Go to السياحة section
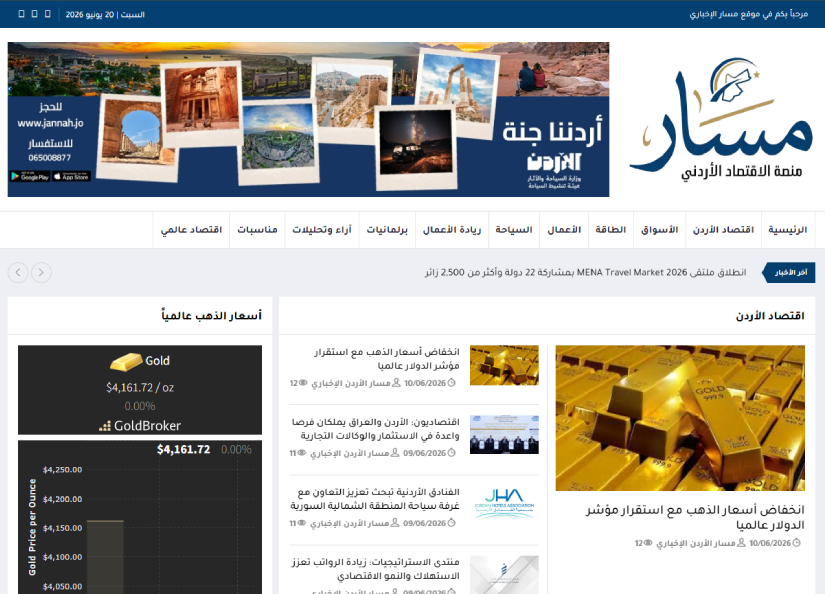 [514, 230]
